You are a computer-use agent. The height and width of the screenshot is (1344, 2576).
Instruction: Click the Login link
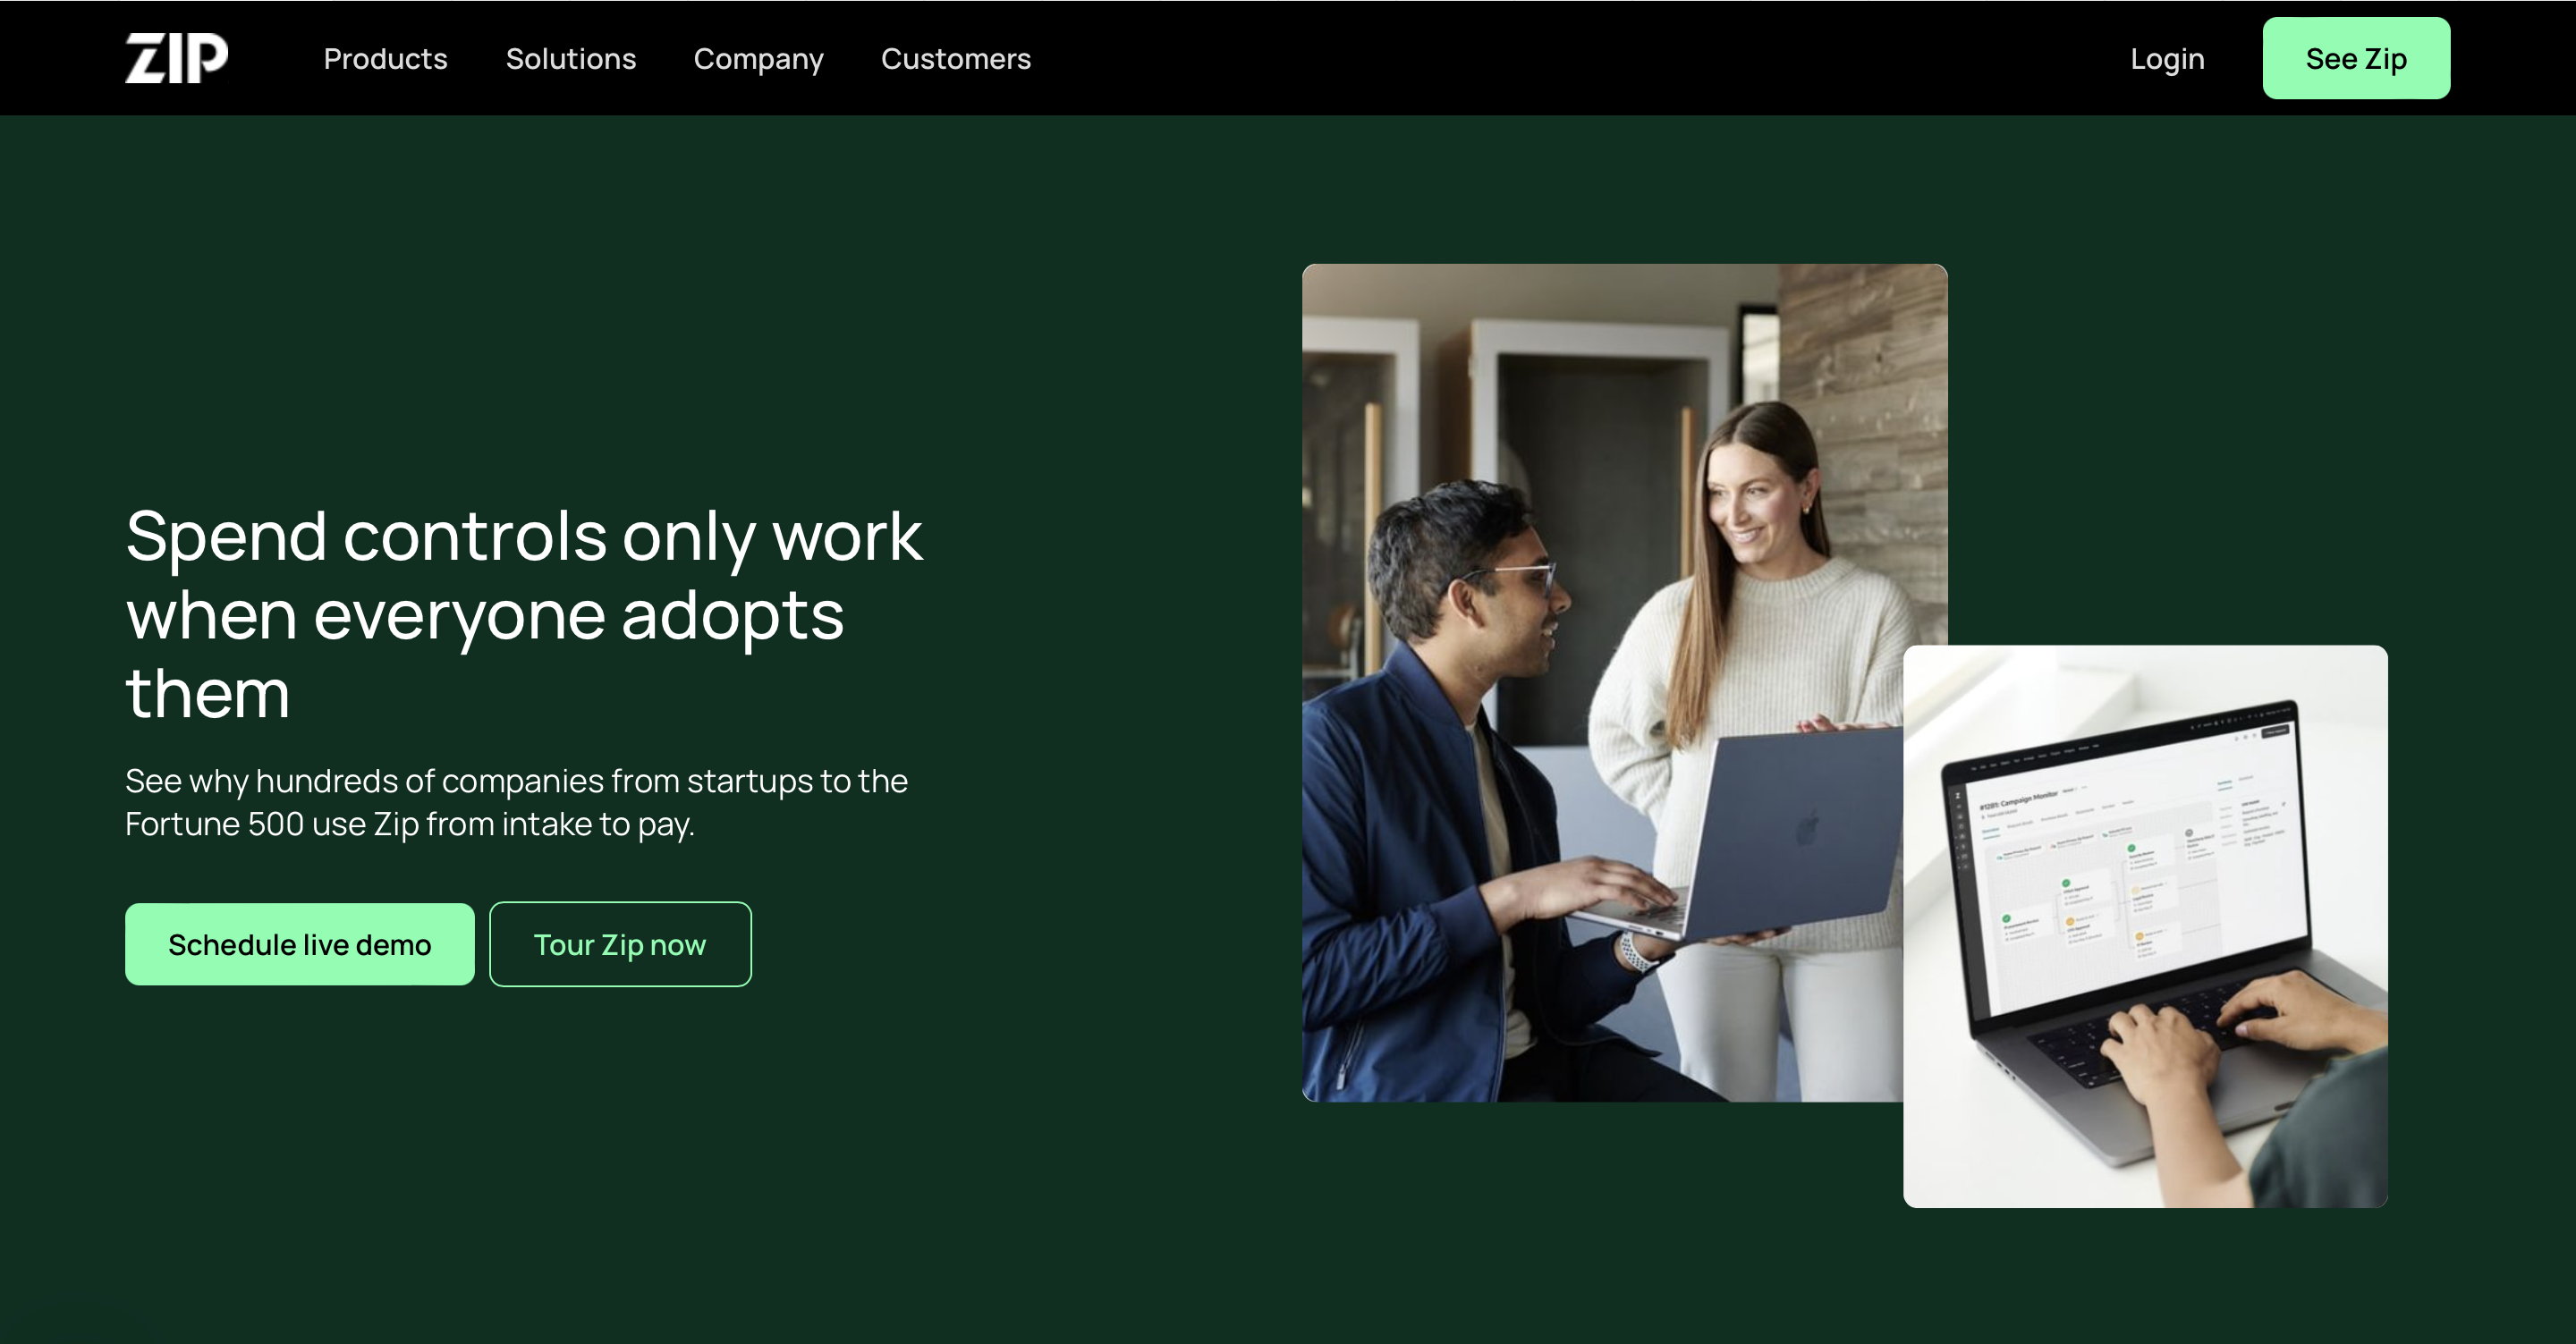[x=2167, y=59]
